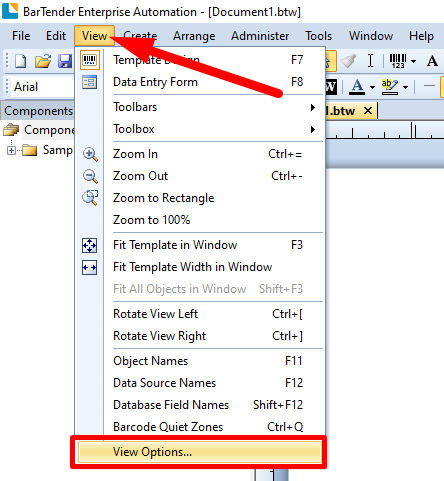Select the text tool letter A icon

click(432, 61)
